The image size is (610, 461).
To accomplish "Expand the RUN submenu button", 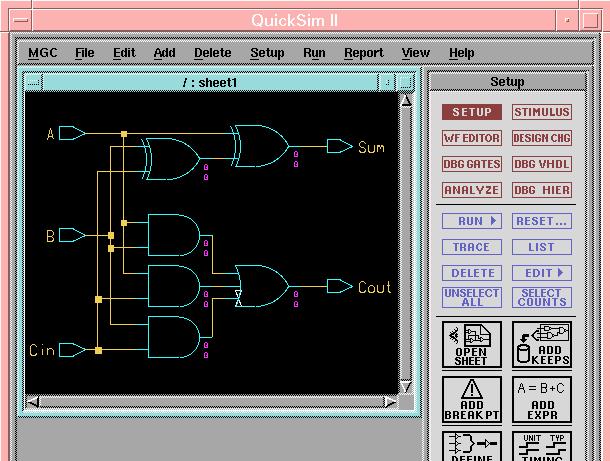I will [x=472, y=221].
